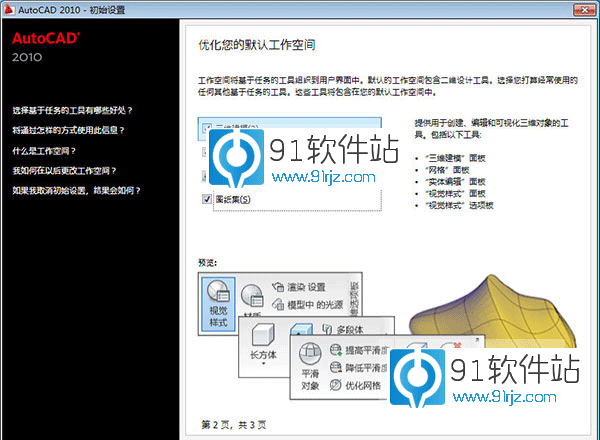Image resolution: width=600 pixels, height=440 pixels.
Task: Open link 我如何在以后更改工作空间？
Action: tap(65, 171)
